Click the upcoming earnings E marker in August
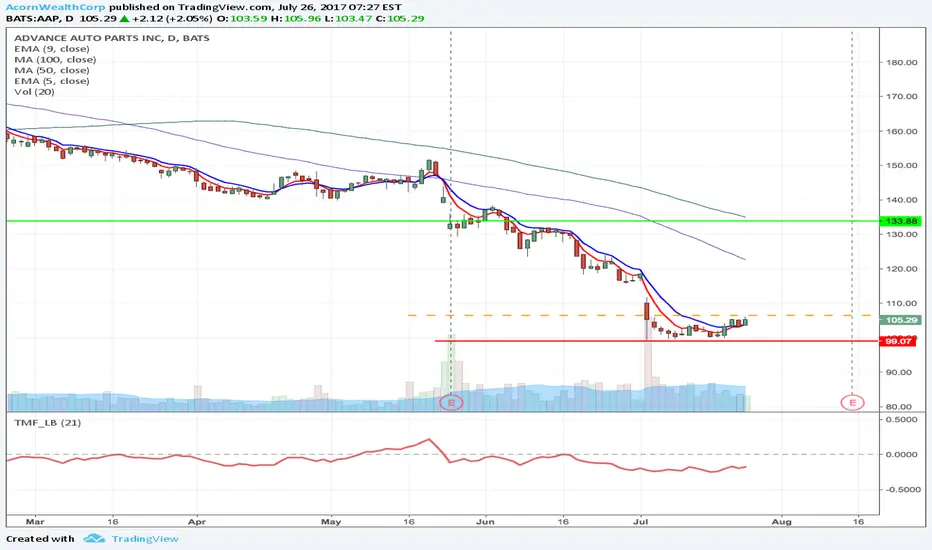Viewport: 932px width, 550px height. coord(852,403)
